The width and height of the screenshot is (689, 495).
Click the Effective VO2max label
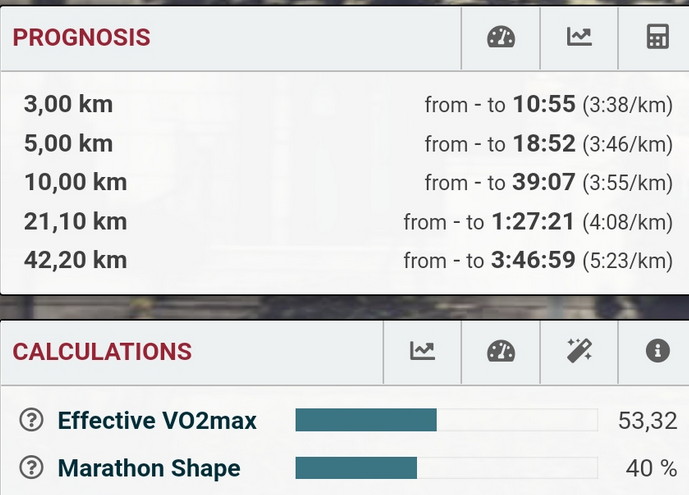157,420
